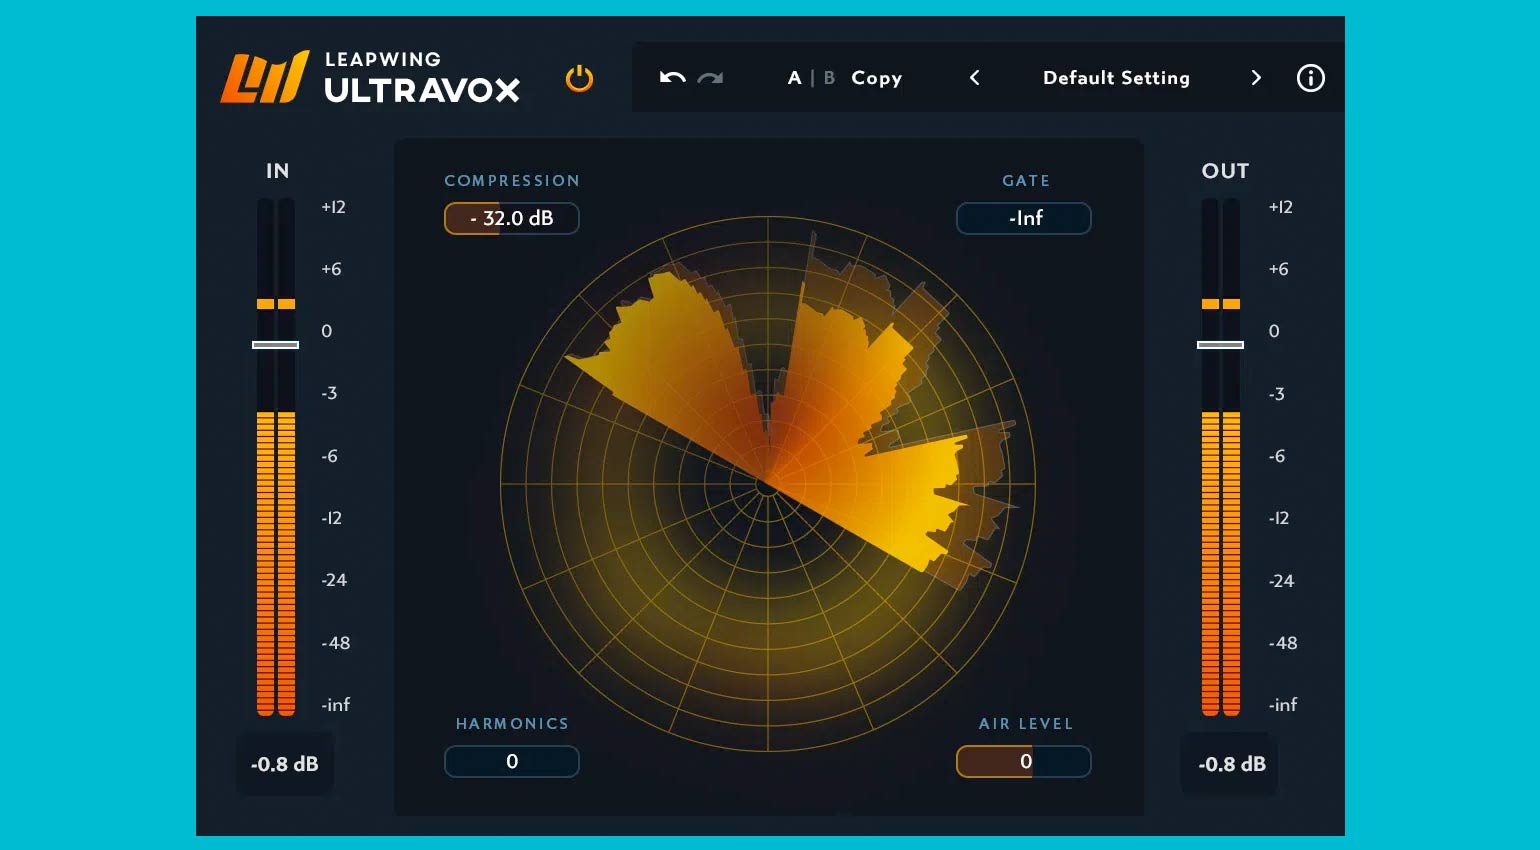Click the Leapwing orange logo

264,78
